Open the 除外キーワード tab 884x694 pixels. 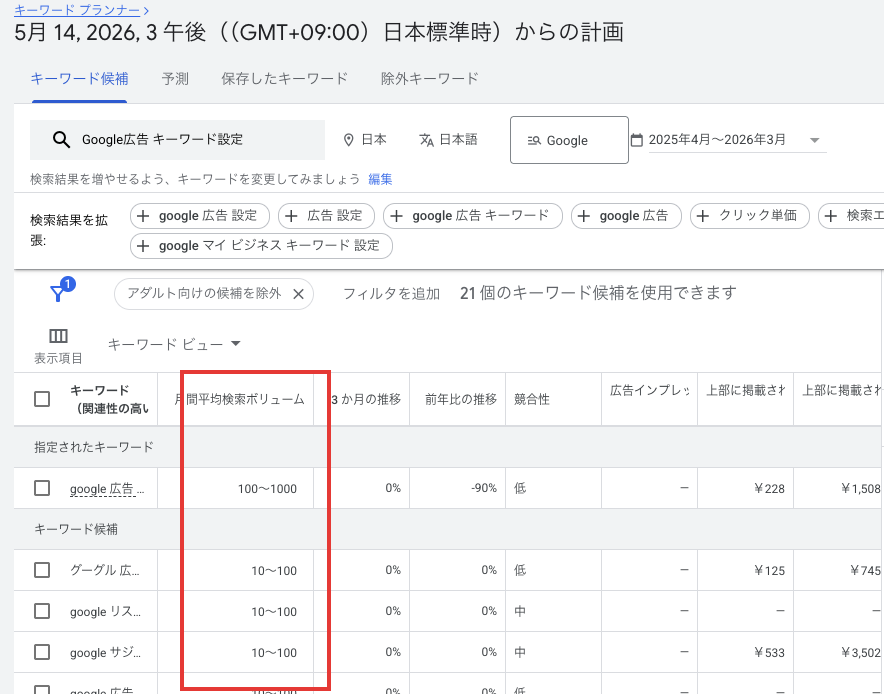click(x=430, y=78)
